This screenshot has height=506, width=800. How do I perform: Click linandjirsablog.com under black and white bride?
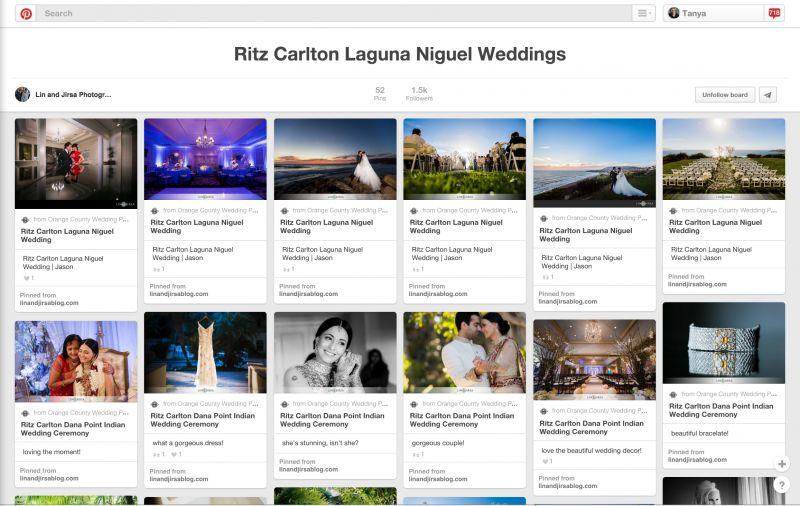308,469
